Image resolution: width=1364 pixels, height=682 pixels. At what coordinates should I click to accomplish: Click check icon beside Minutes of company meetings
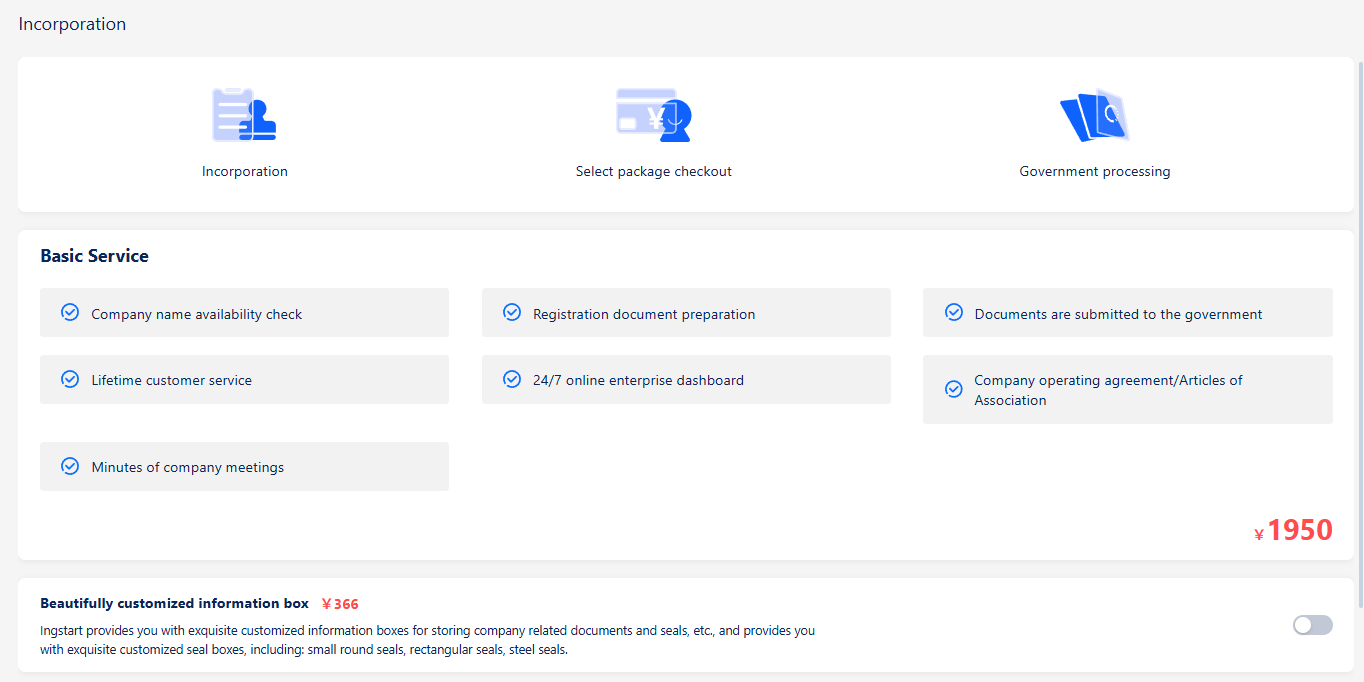[x=70, y=466]
